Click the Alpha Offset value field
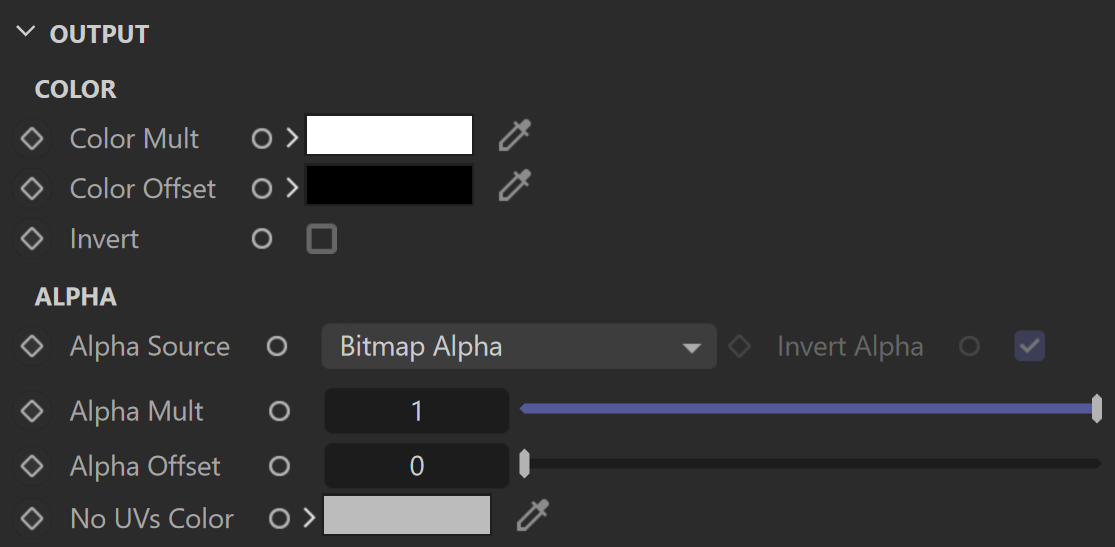 [x=417, y=466]
